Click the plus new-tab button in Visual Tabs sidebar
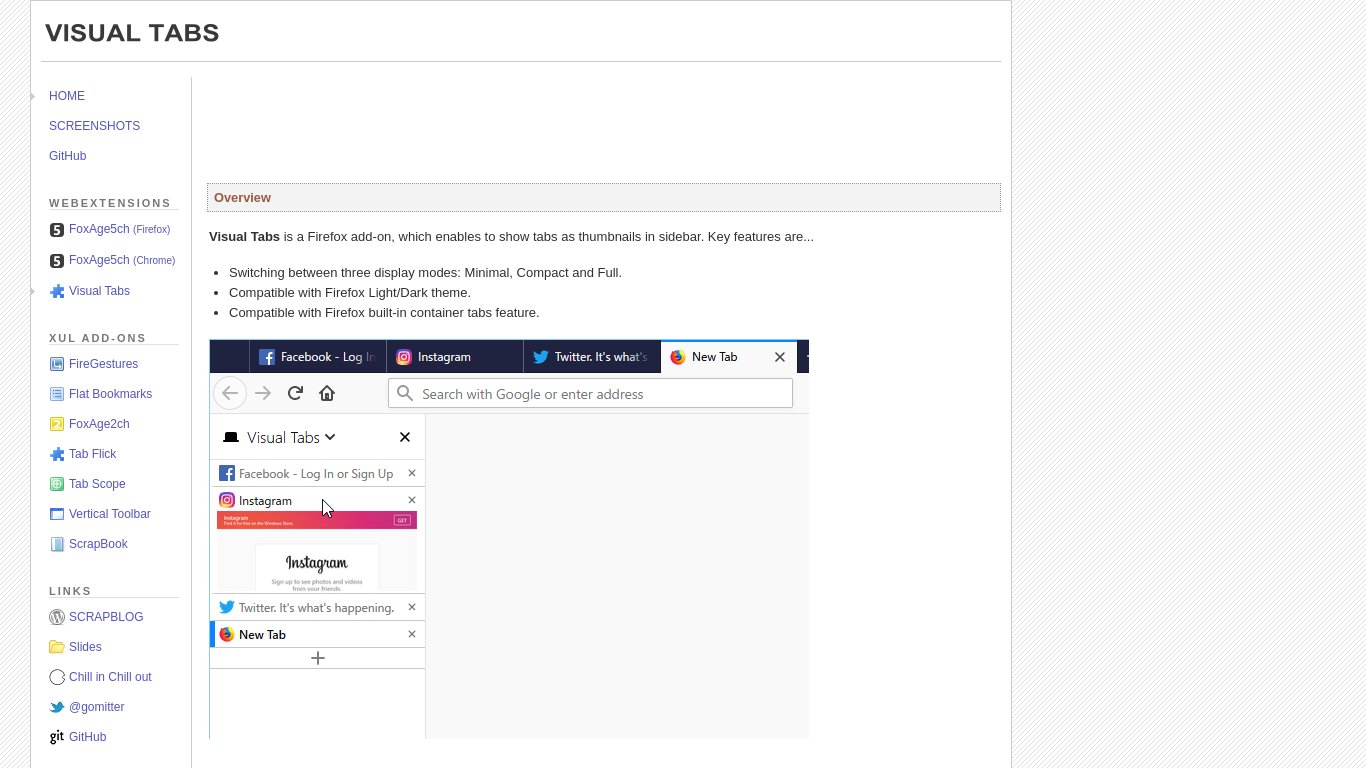Screen dimensions: 1366x768 click(x=318, y=658)
